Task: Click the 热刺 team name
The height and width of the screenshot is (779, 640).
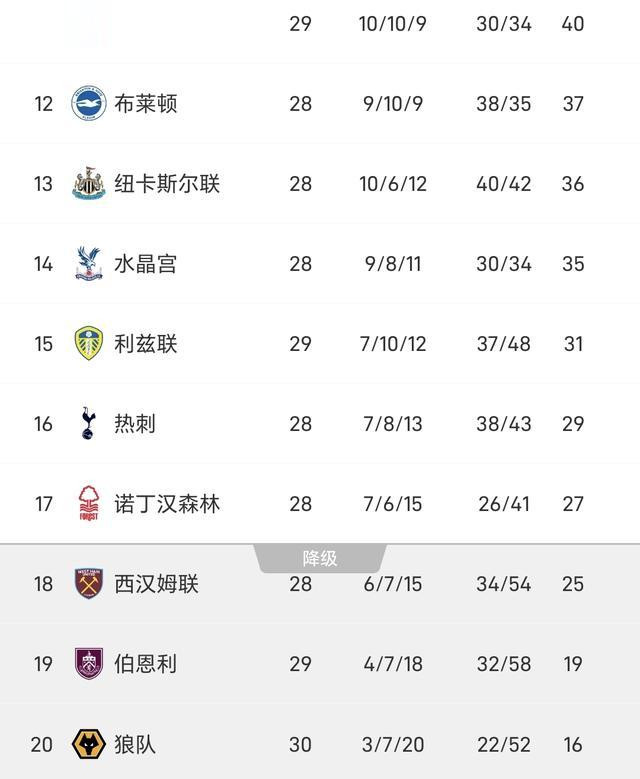Action: pyautogui.click(x=135, y=424)
